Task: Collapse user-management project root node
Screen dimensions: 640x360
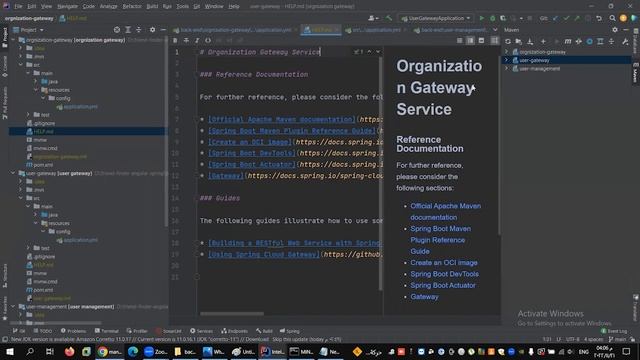Action: tap(13, 307)
